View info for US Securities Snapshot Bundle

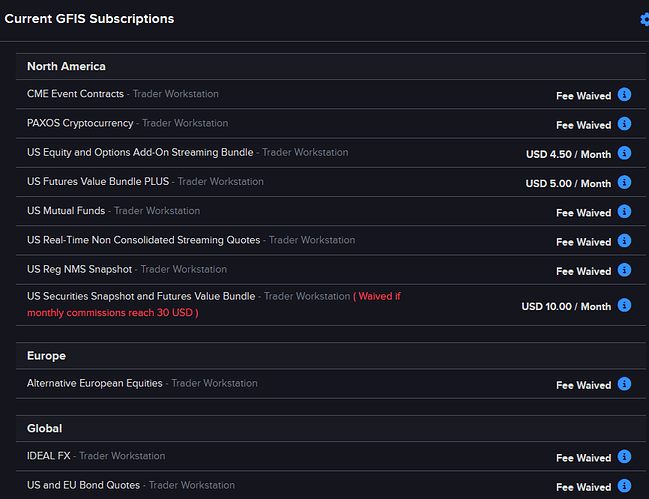click(x=624, y=305)
